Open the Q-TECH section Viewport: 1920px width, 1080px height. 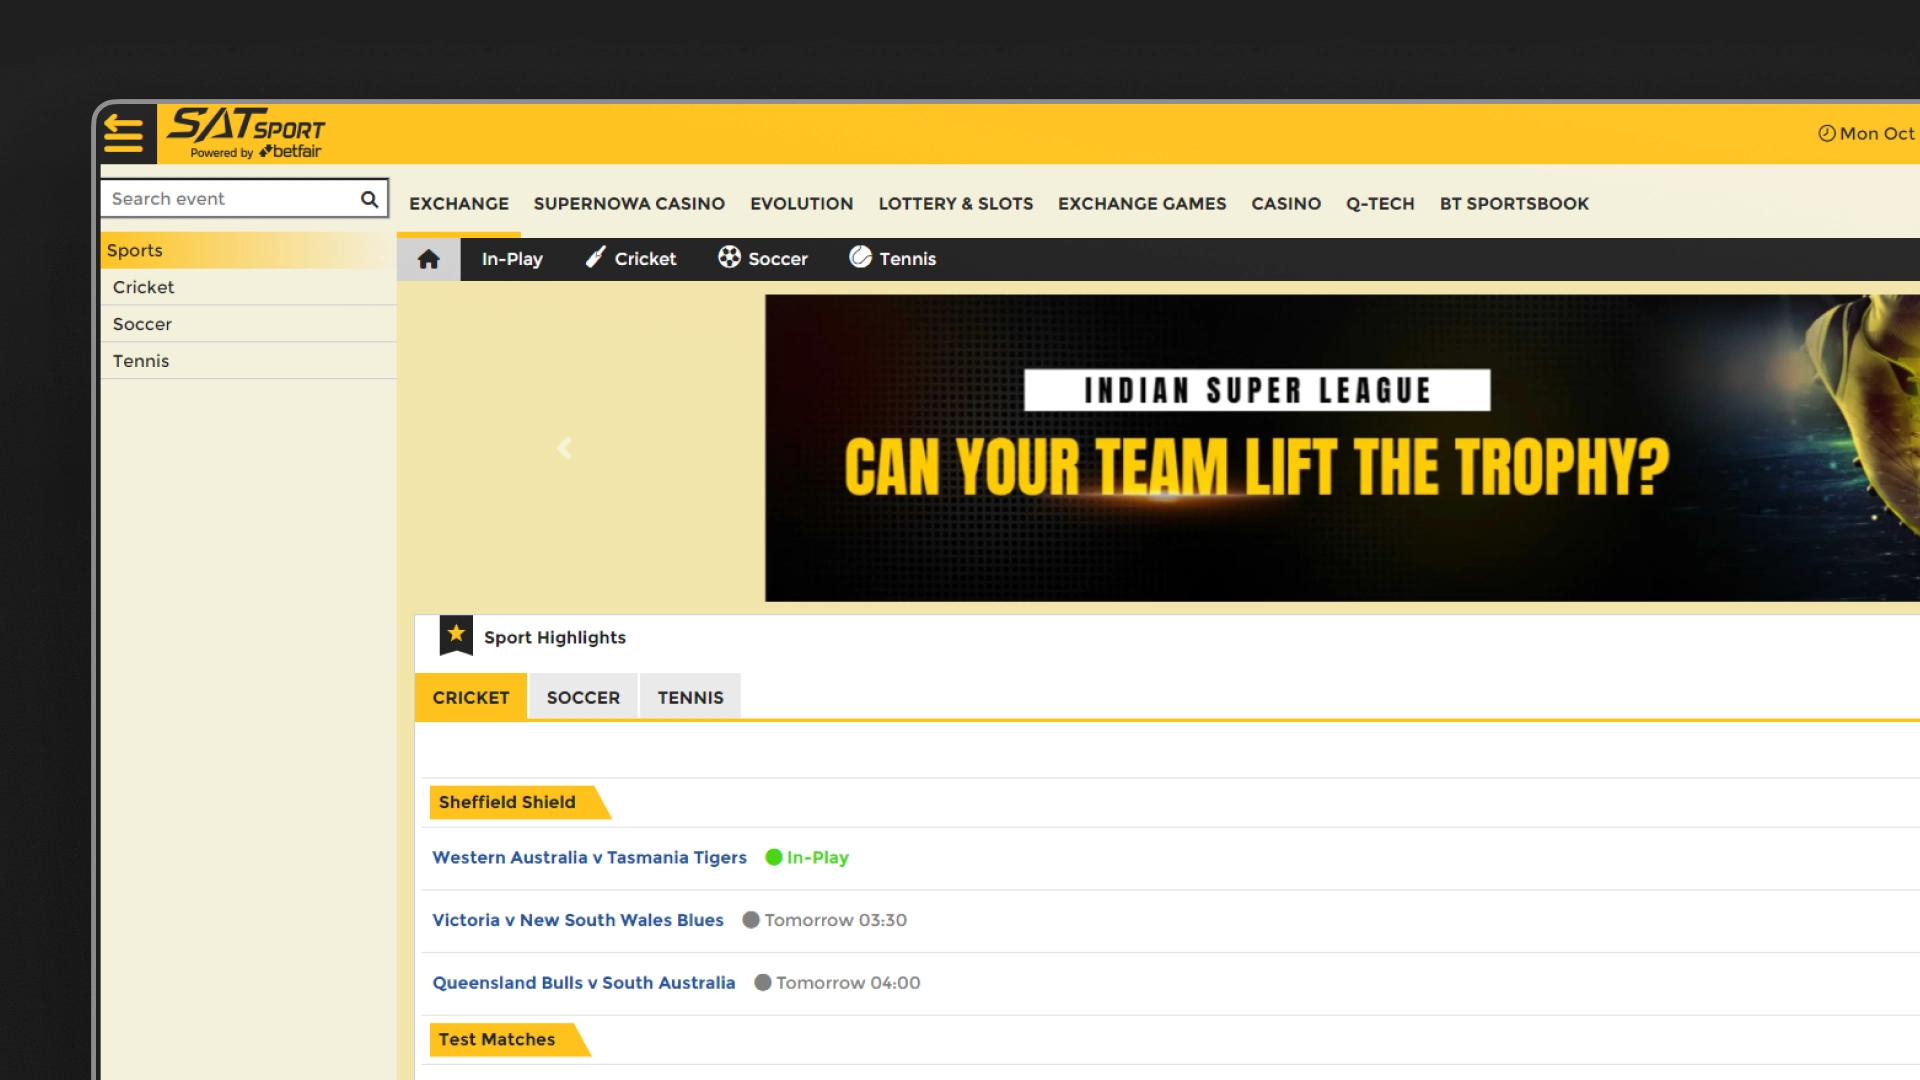pyautogui.click(x=1380, y=204)
